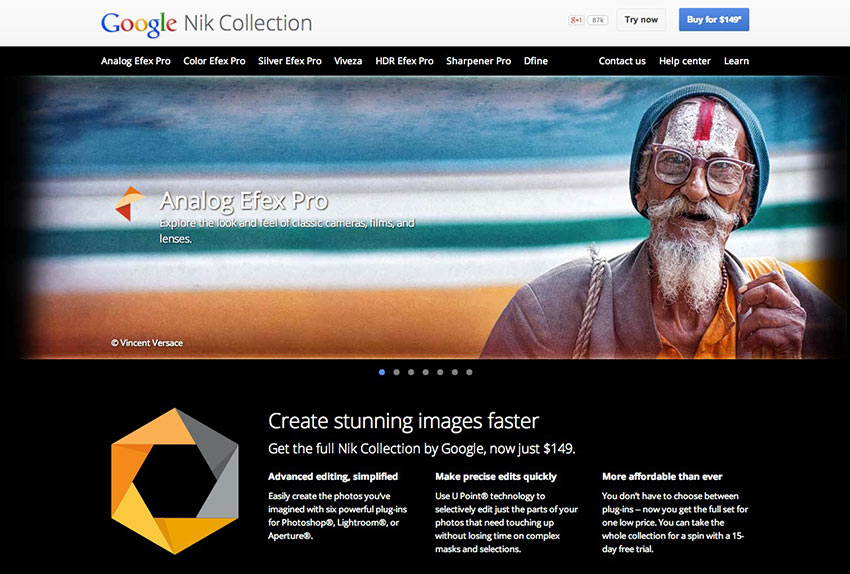Click the paragraph mentioning U Point technology
The width and height of the screenshot is (850, 574).
pos(506,522)
